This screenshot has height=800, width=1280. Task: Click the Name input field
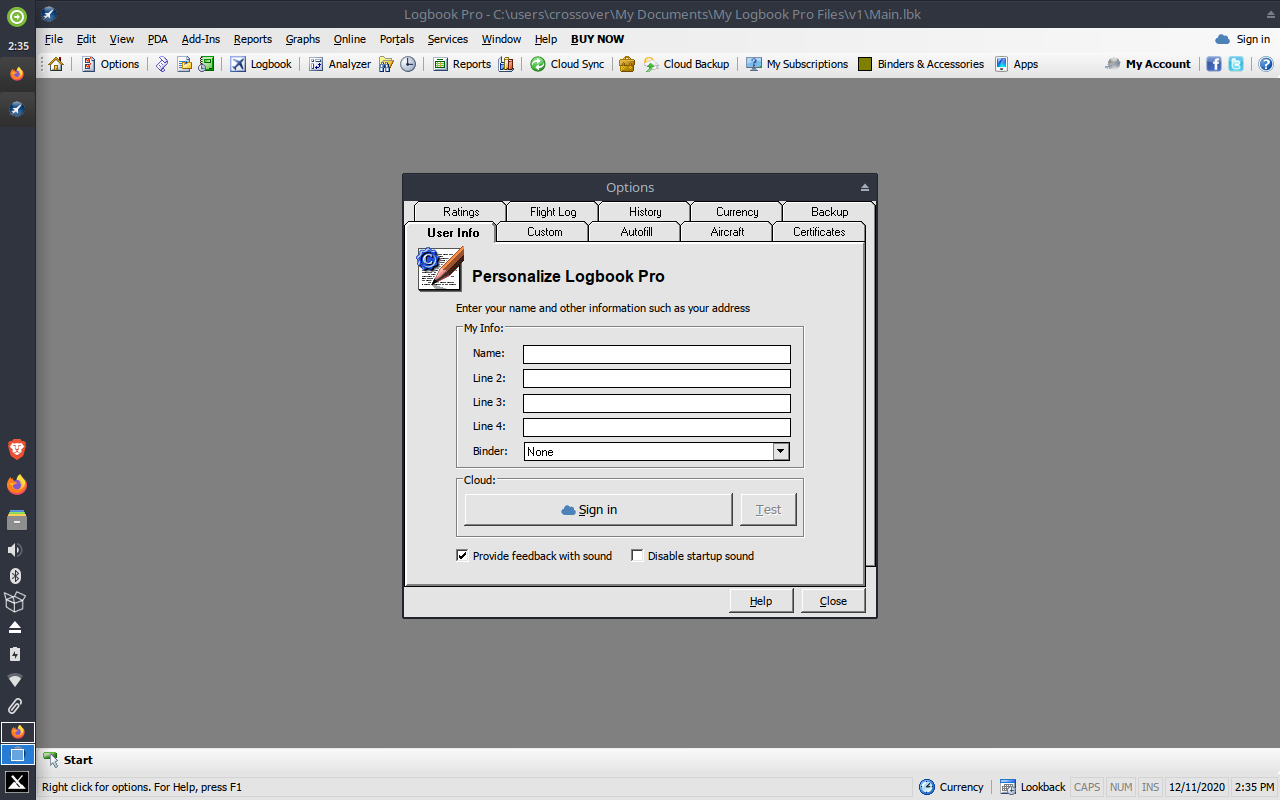pyautogui.click(x=657, y=354)
